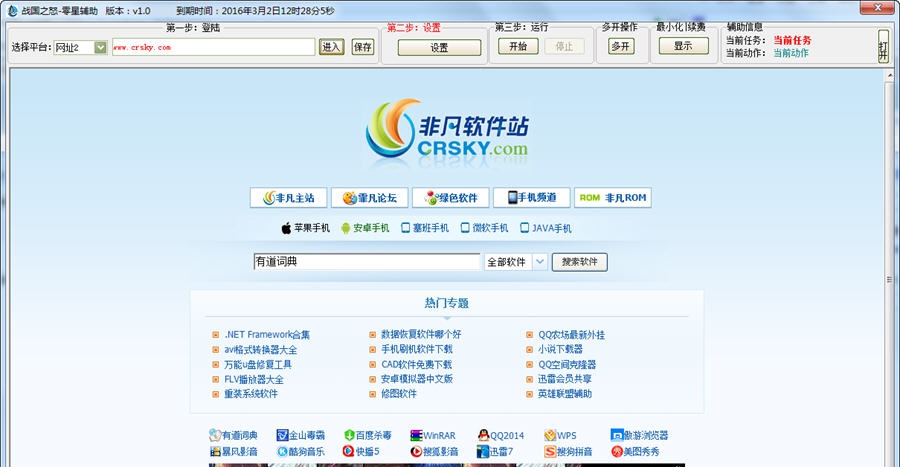Image resolution: width=900 pixels, height=467 pixels.
Task: Click the red 当前任务 status text
Action: (792, 40)
